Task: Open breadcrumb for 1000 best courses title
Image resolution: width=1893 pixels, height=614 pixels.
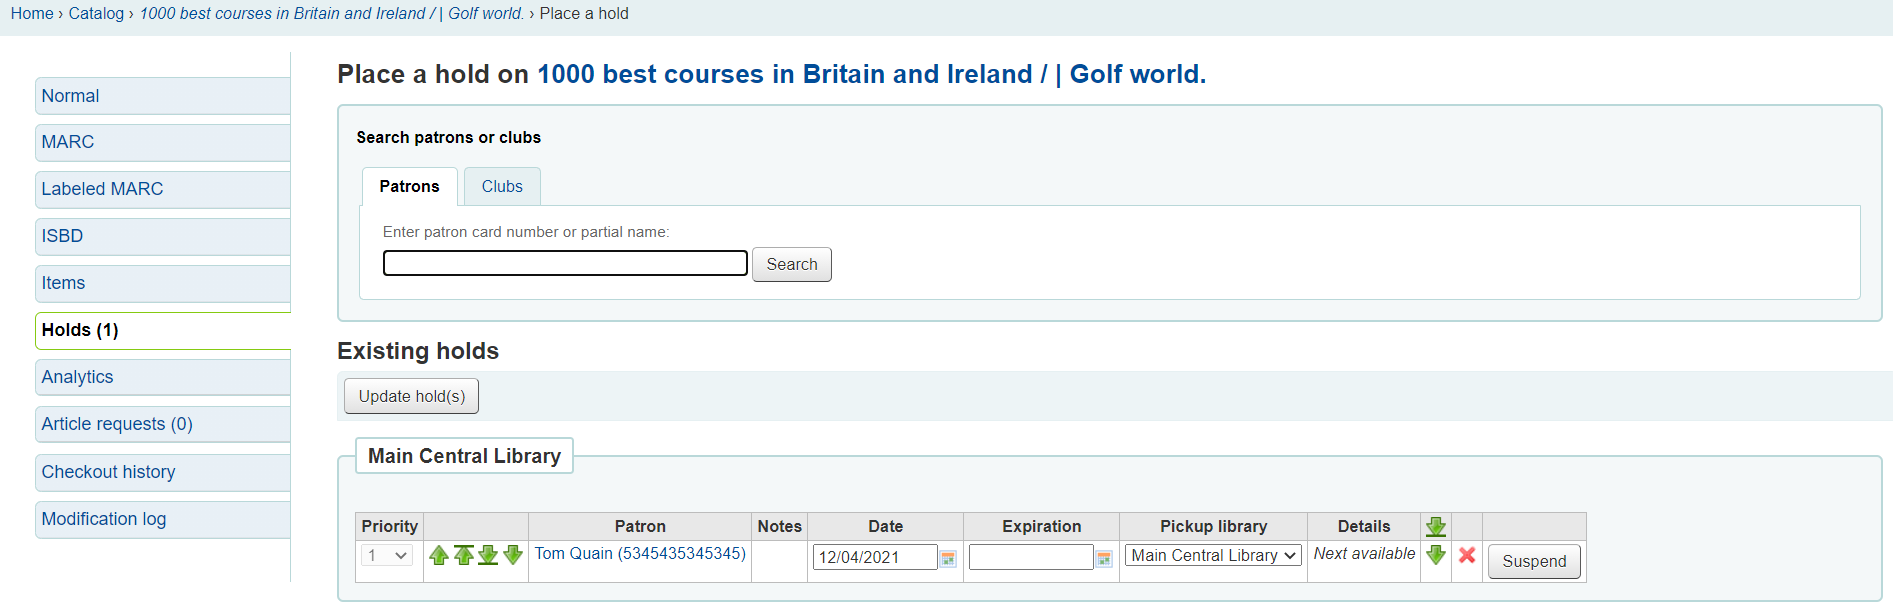Action: [x=332, y=13]
